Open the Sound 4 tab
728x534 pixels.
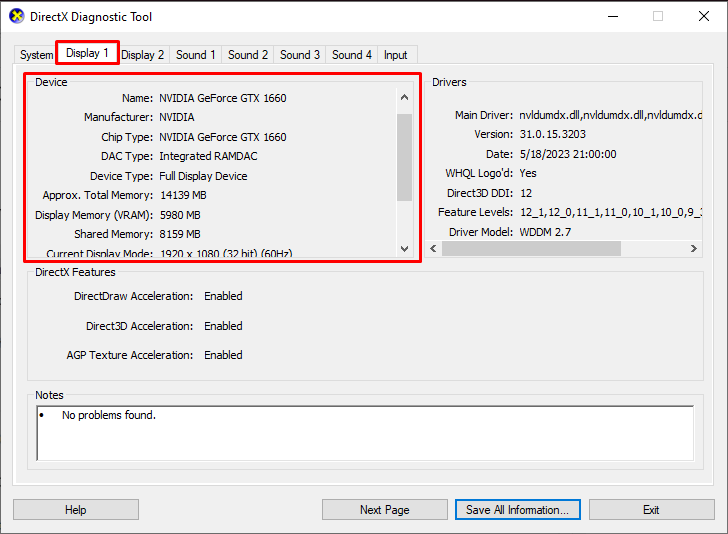tap(351, 55)
